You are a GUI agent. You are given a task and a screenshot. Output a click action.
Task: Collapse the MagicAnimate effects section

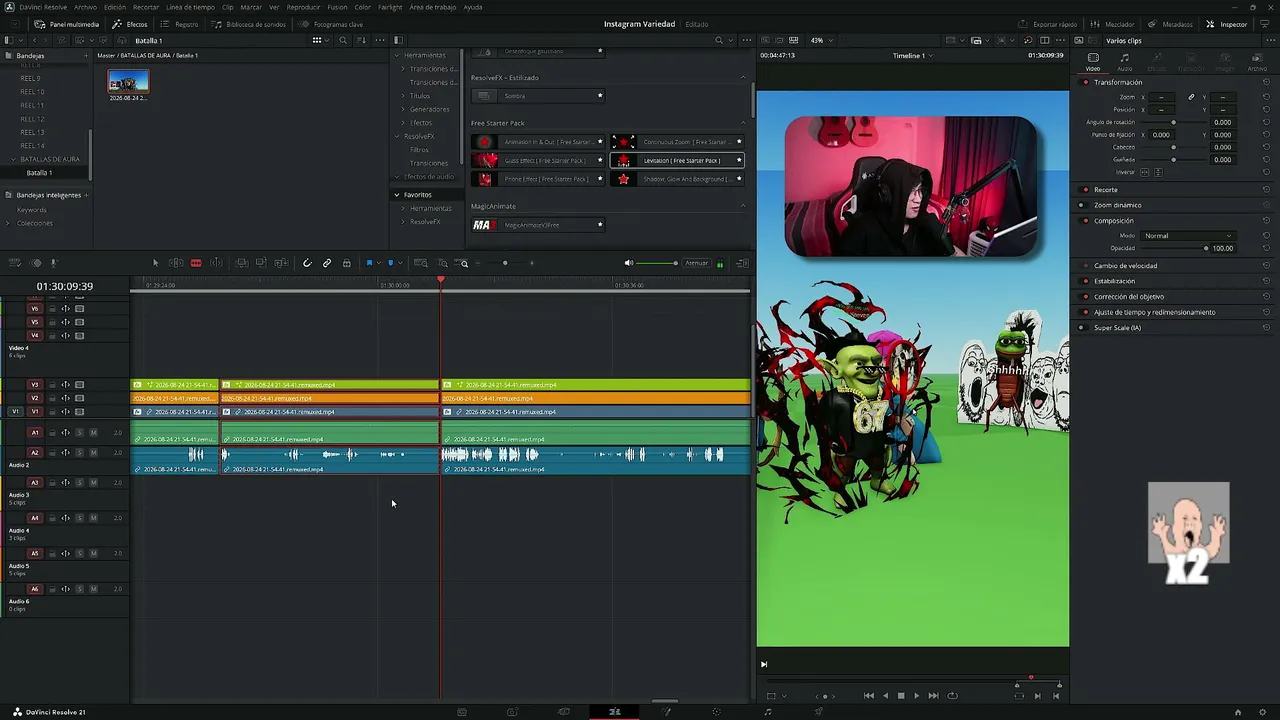coord(742,206)
